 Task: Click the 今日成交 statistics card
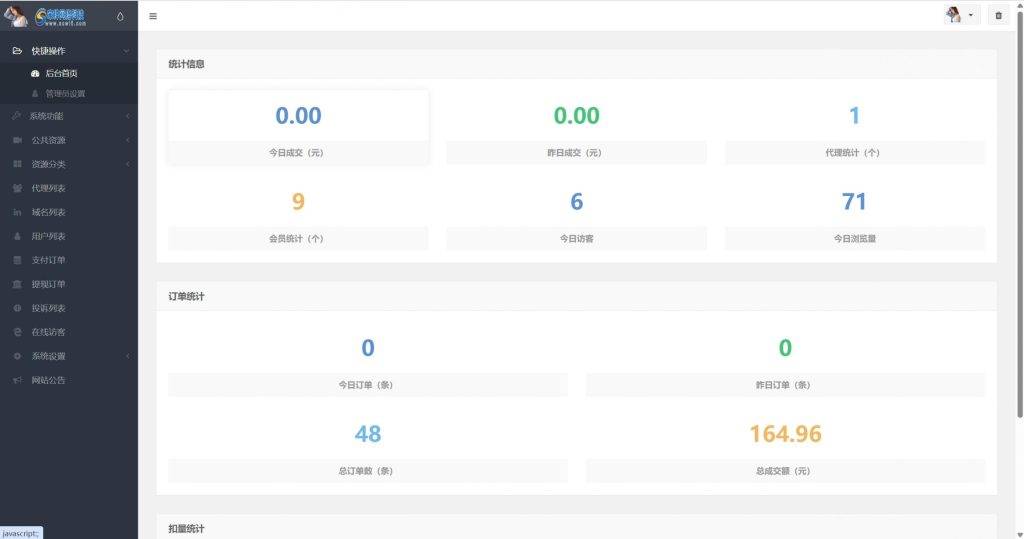[298, 127]
